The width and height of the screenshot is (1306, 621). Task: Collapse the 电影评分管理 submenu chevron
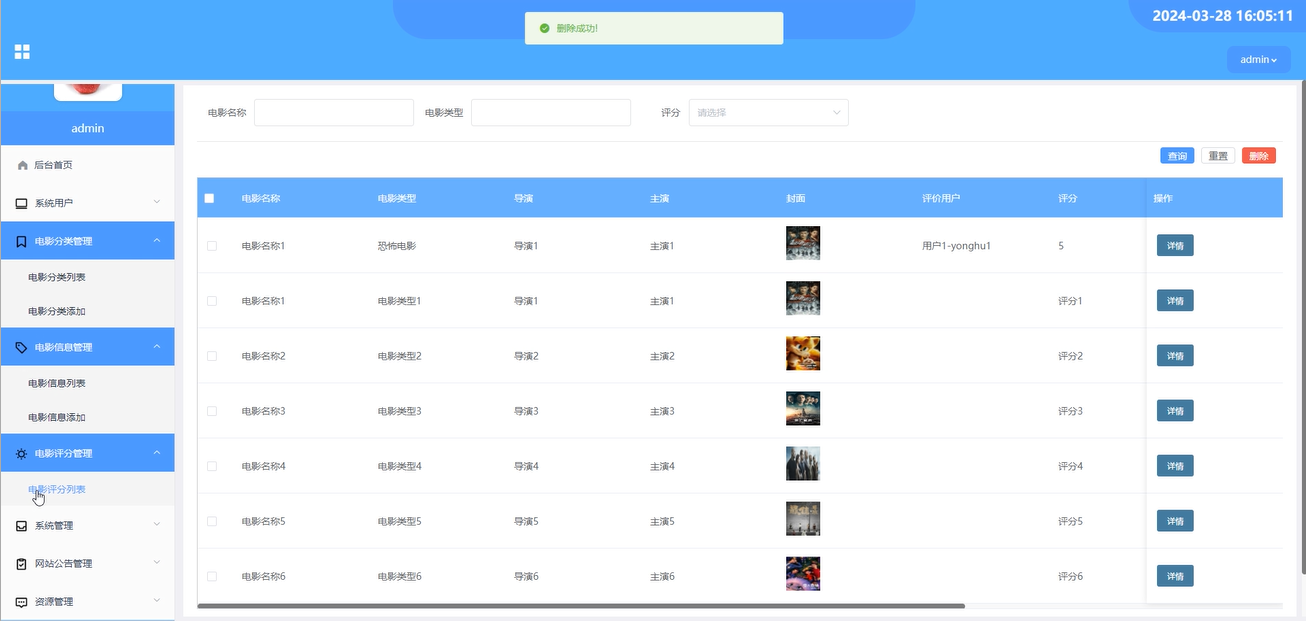tap(157, 452)
